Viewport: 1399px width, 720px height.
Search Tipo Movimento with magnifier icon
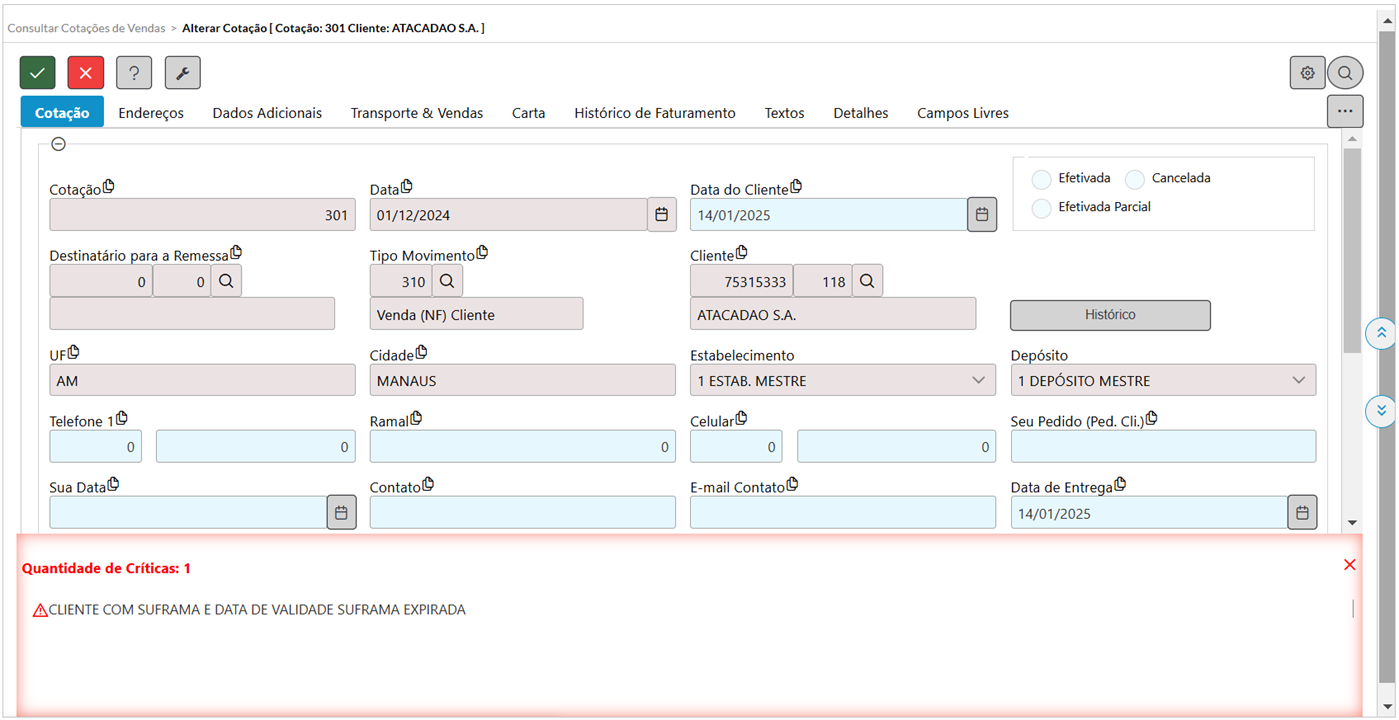pyautogui.click(x=447, y=282)
